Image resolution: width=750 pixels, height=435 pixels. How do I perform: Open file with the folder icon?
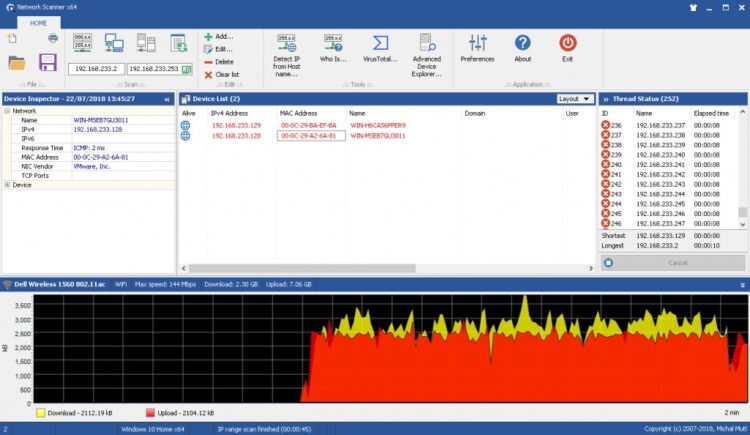17,63
